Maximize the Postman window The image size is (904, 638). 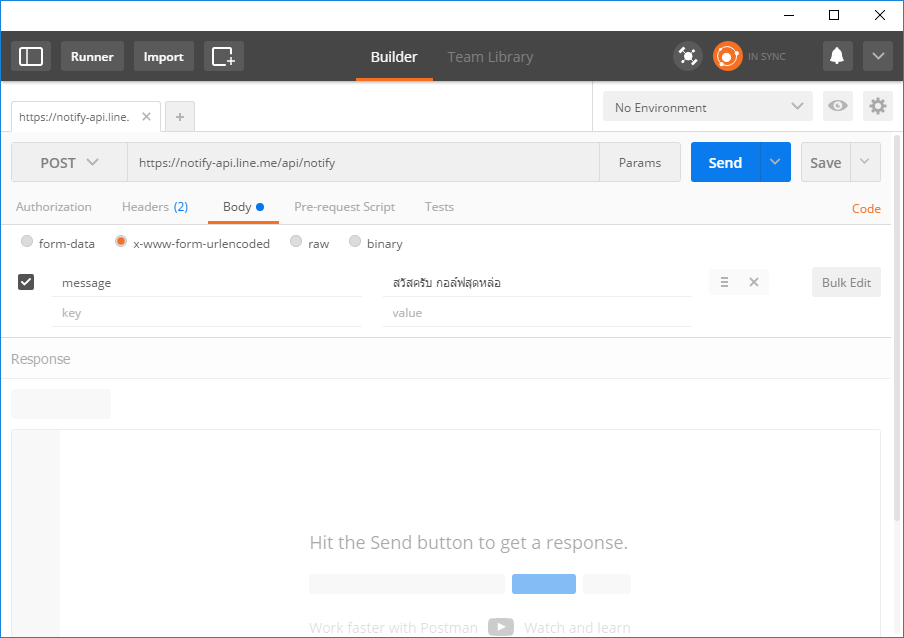point(834,15)
